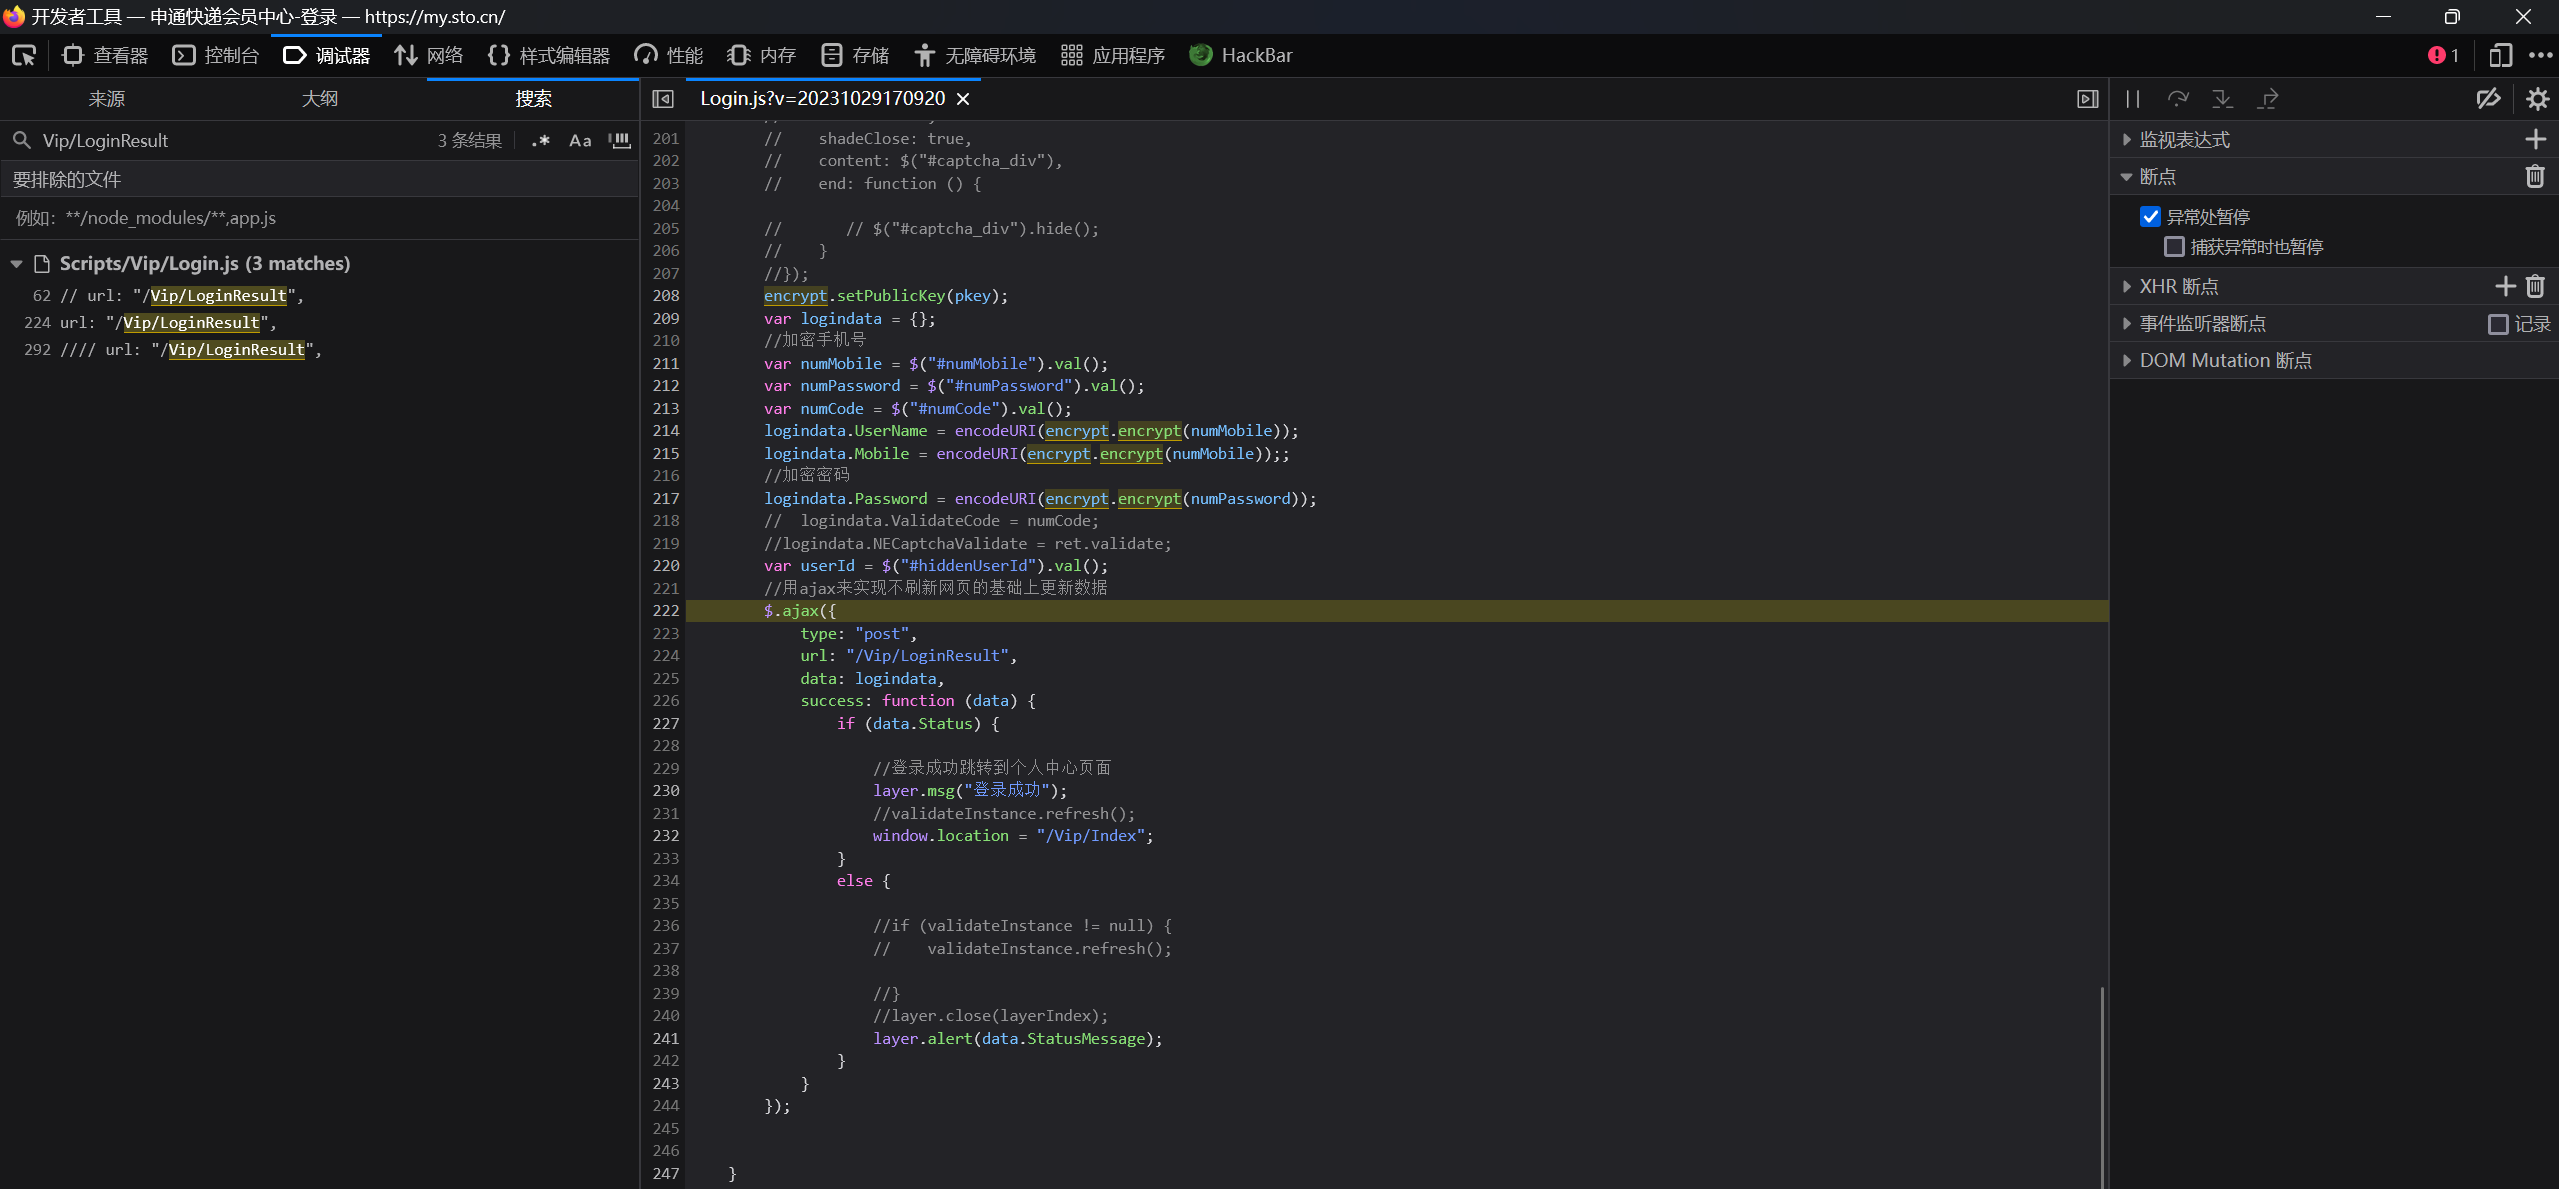Open the devtools three-dot options menu
Screen dimensions: 2559x1189
2540,55
